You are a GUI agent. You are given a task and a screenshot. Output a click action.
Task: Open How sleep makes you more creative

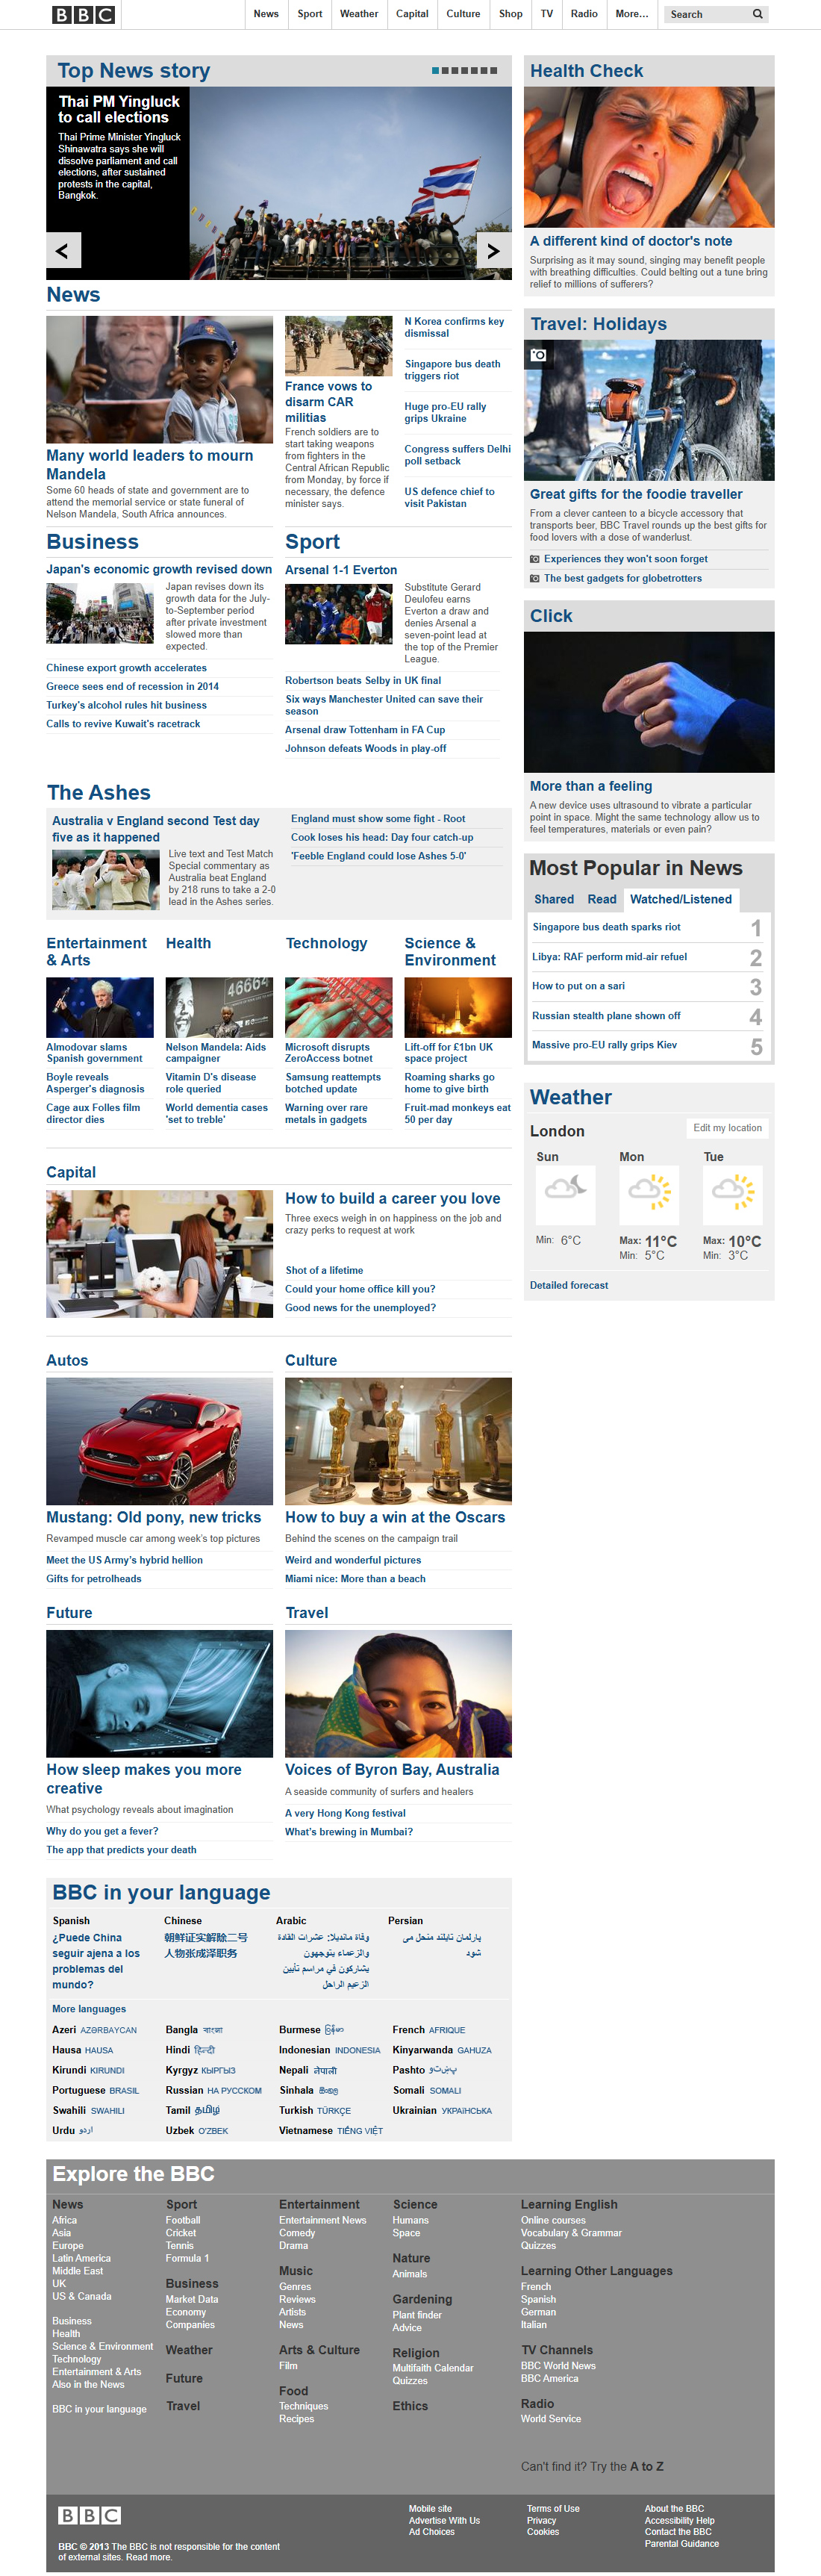[x=144, y=1779]
